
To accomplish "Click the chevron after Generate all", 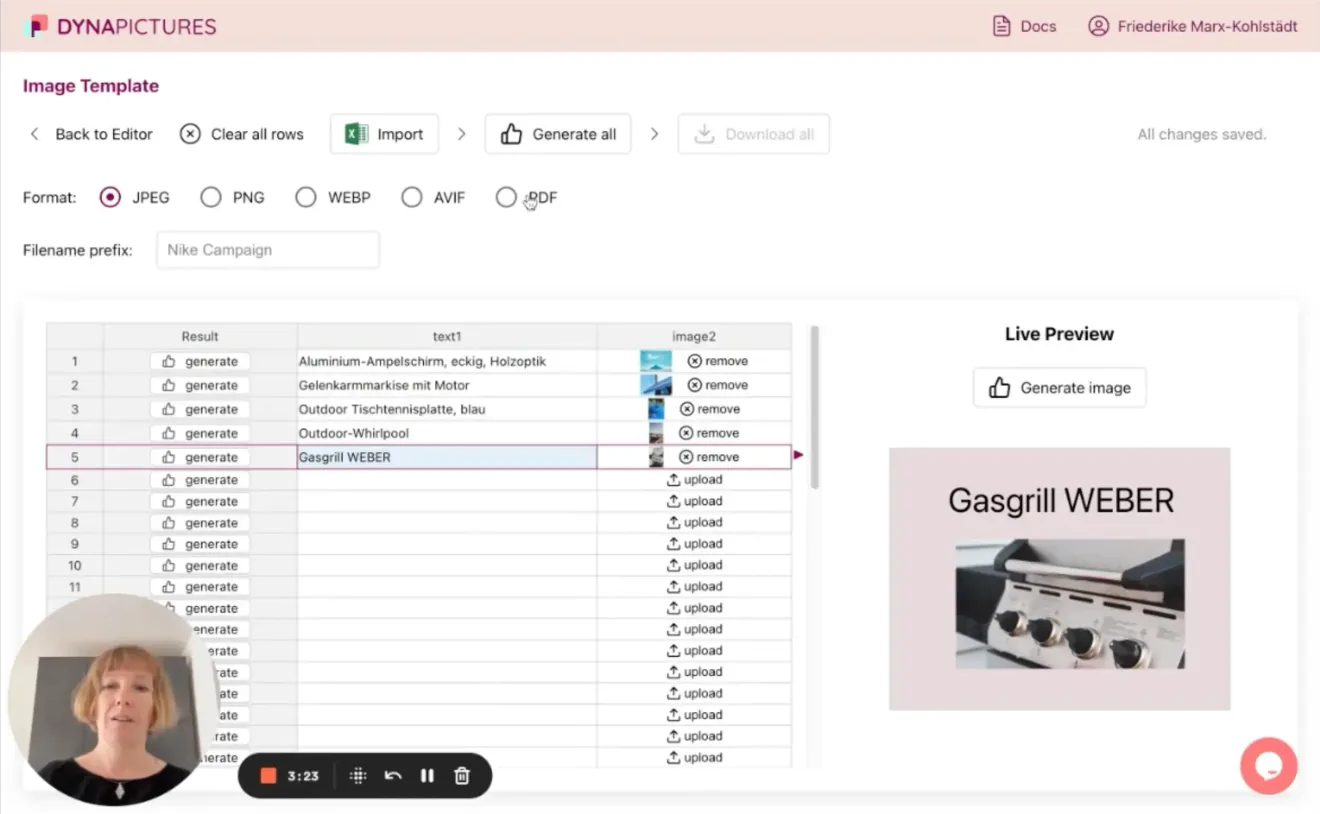I will (654, 134).
